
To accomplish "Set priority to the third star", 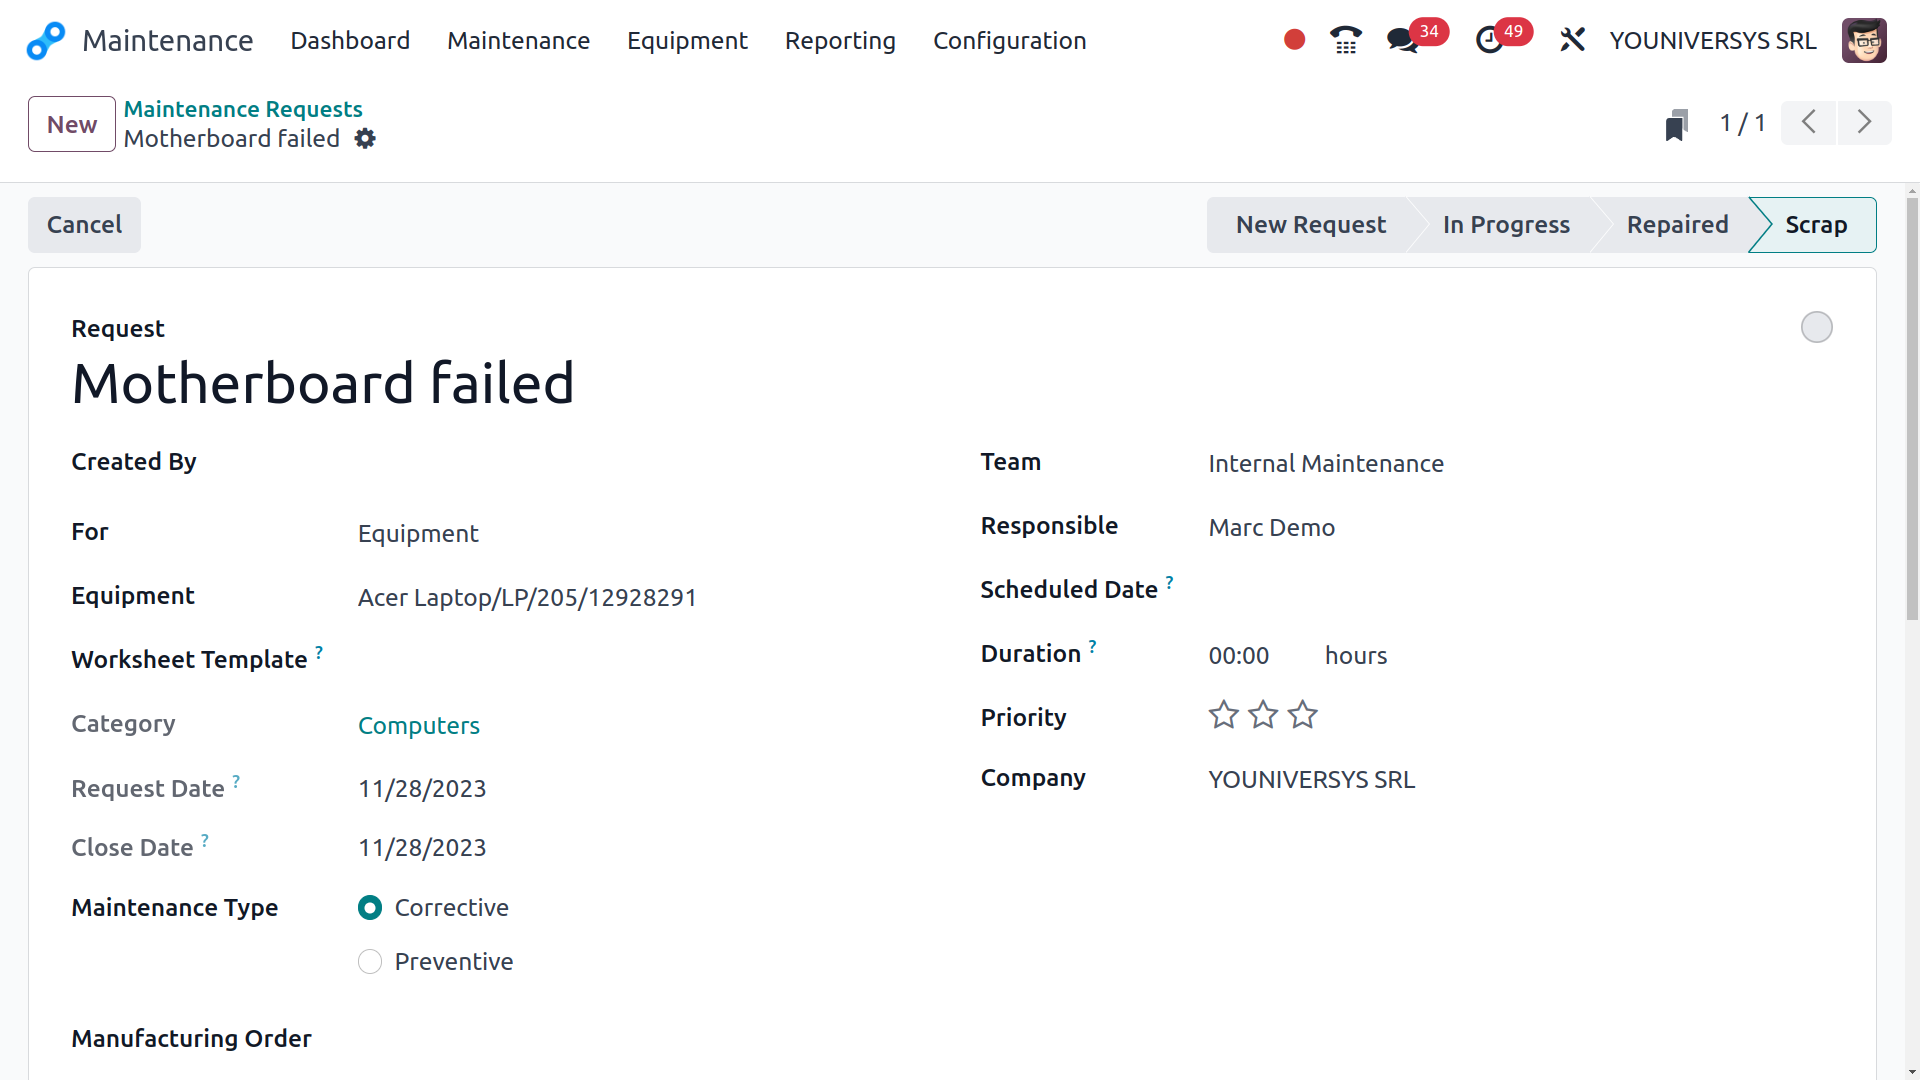I will click(x=1302, y=715).
